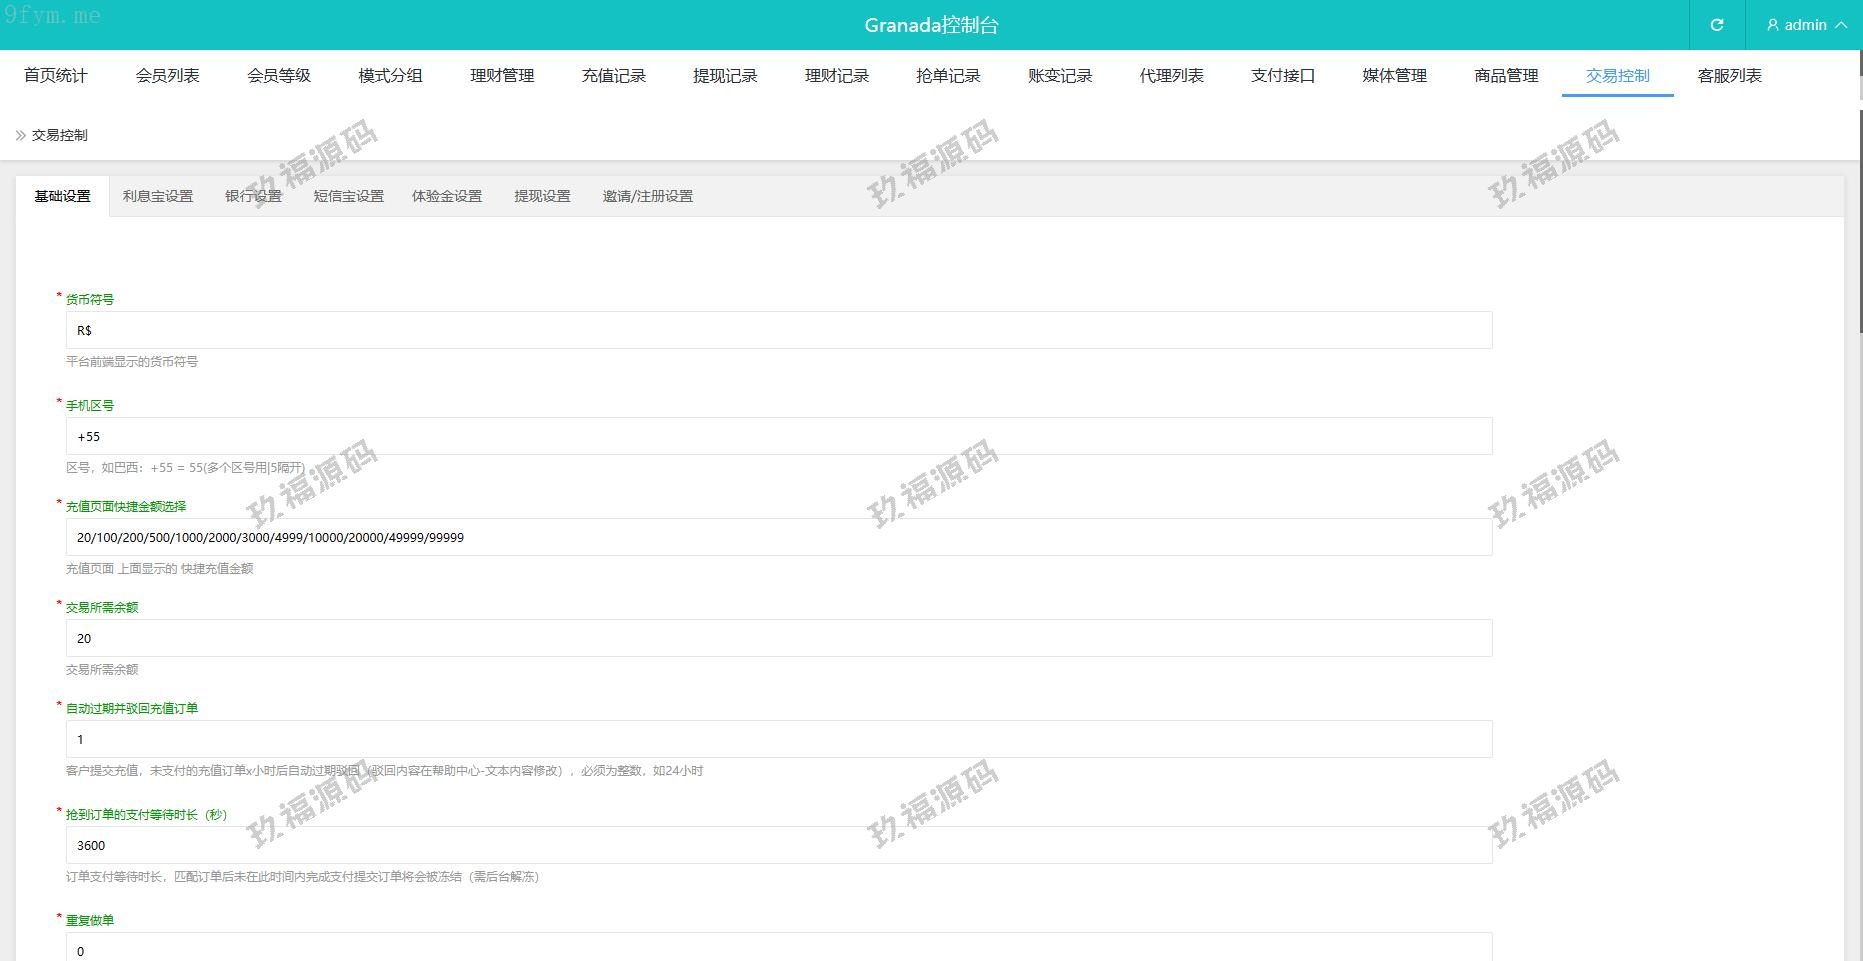Switch to the 利息宝设置 tab
Image resolution: width=1863 pixels, height=961 pixels.
pos(158,197)
